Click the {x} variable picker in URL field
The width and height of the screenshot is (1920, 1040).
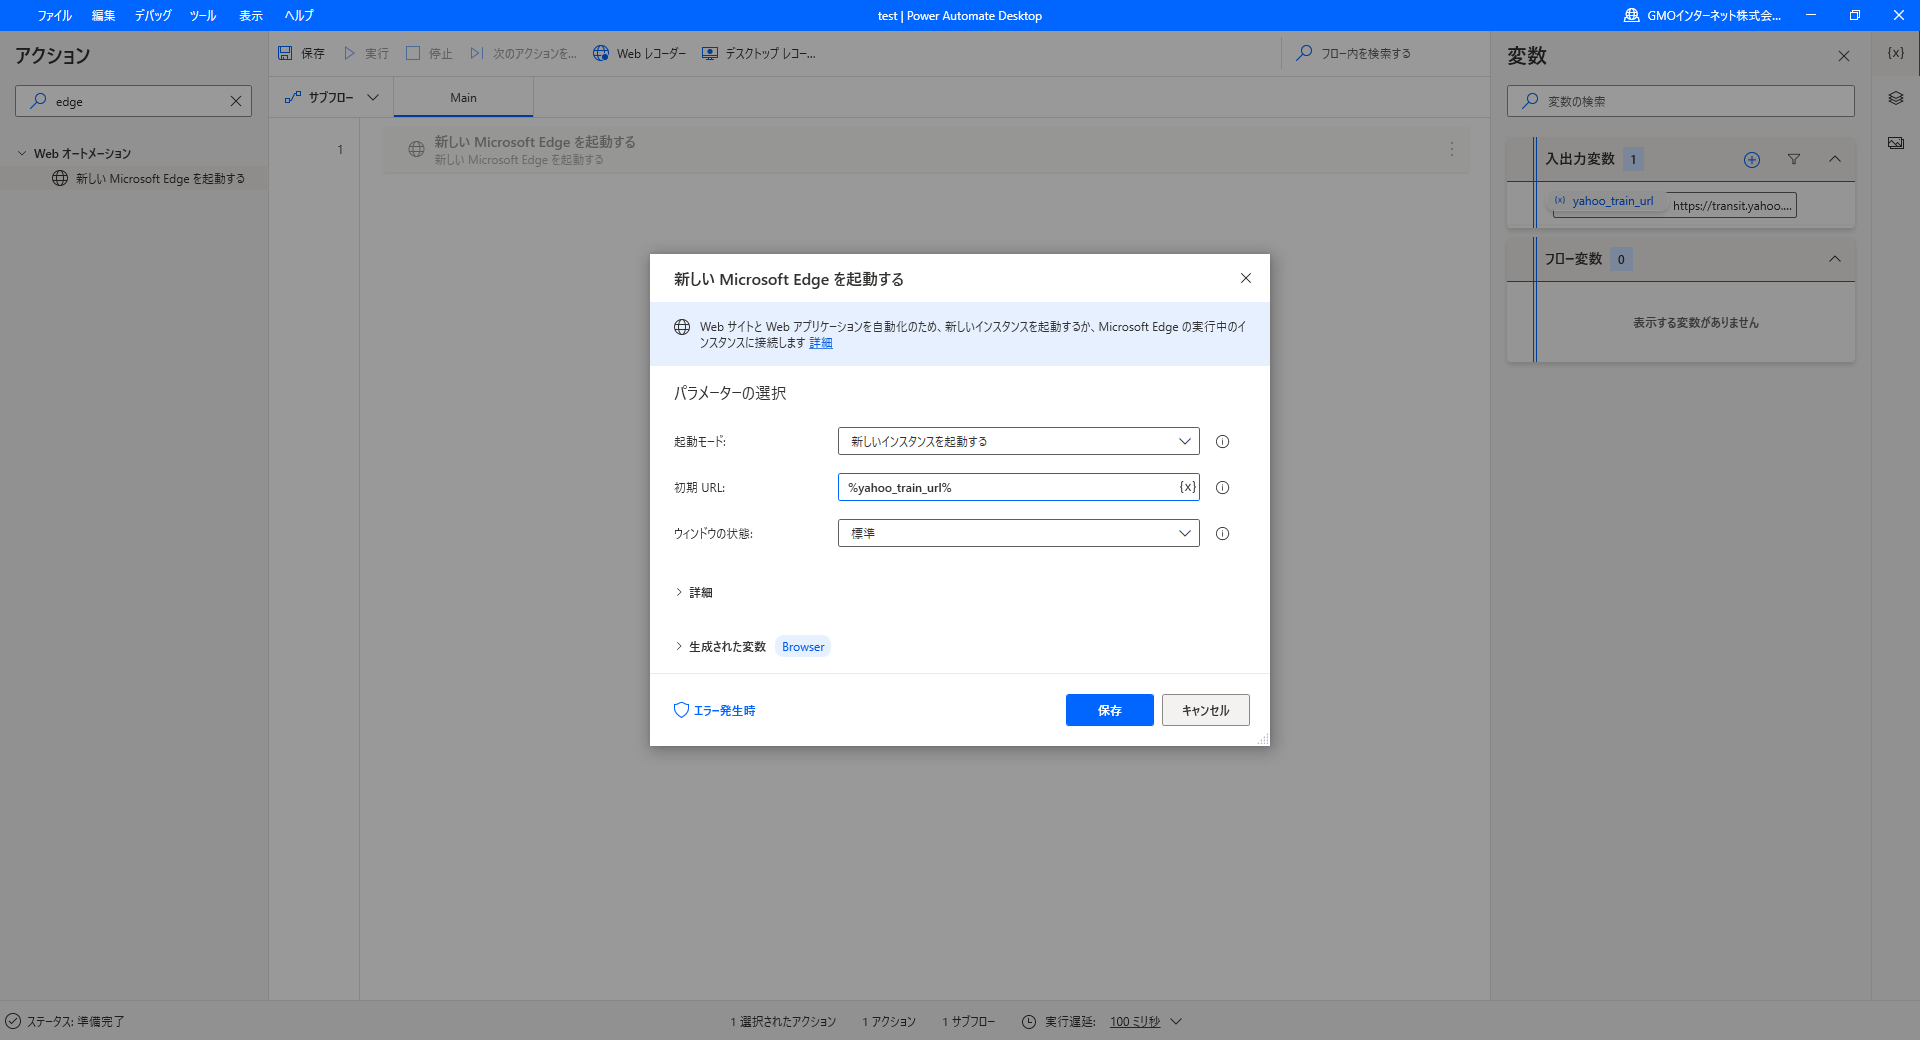(x=1187, y=487)
